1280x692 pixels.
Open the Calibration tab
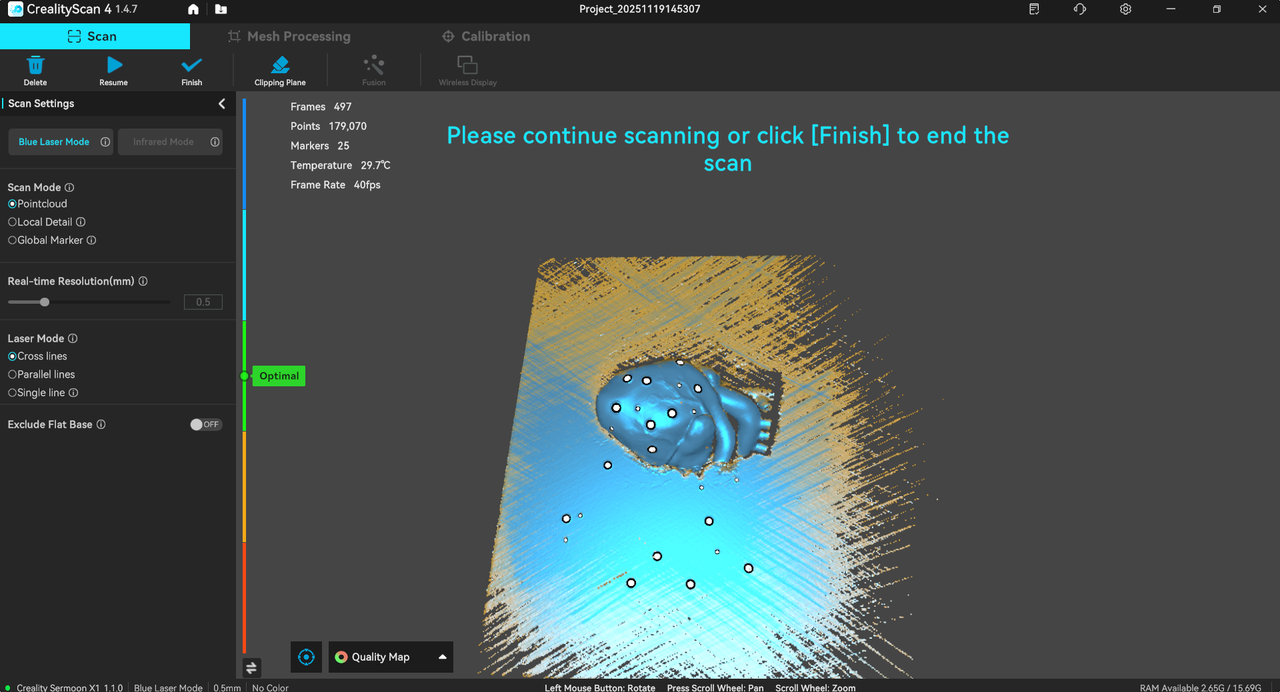(x=486, y=36)
